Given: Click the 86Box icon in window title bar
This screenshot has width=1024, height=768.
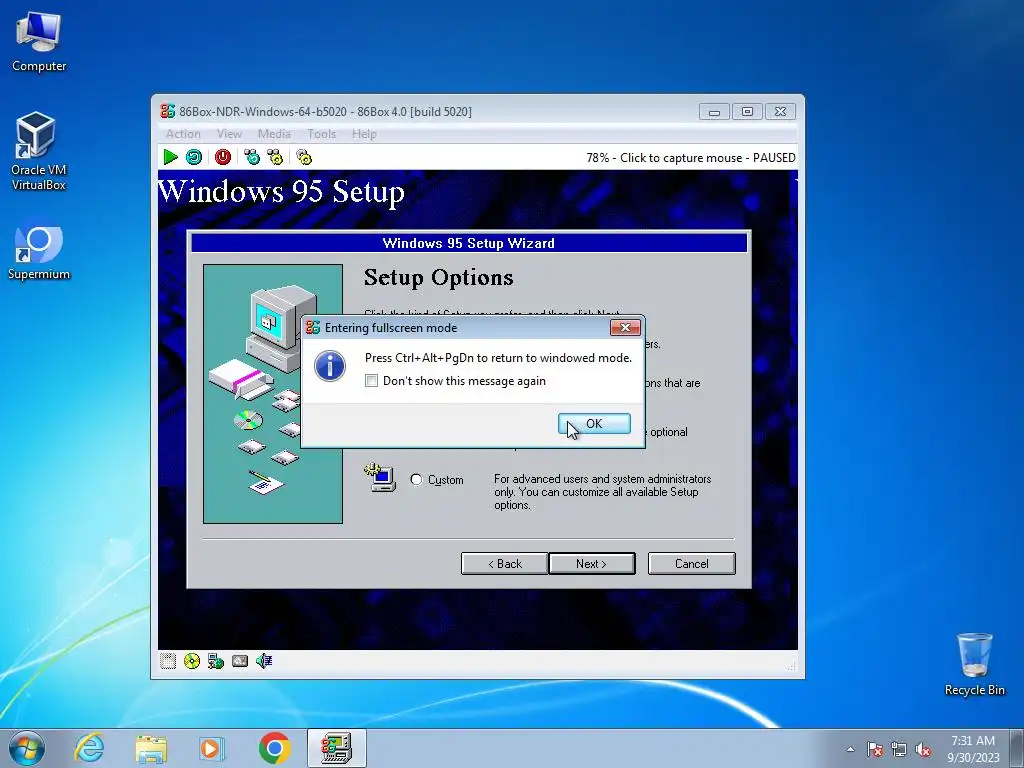Looking at the screenshot, I should click(168, 111).
